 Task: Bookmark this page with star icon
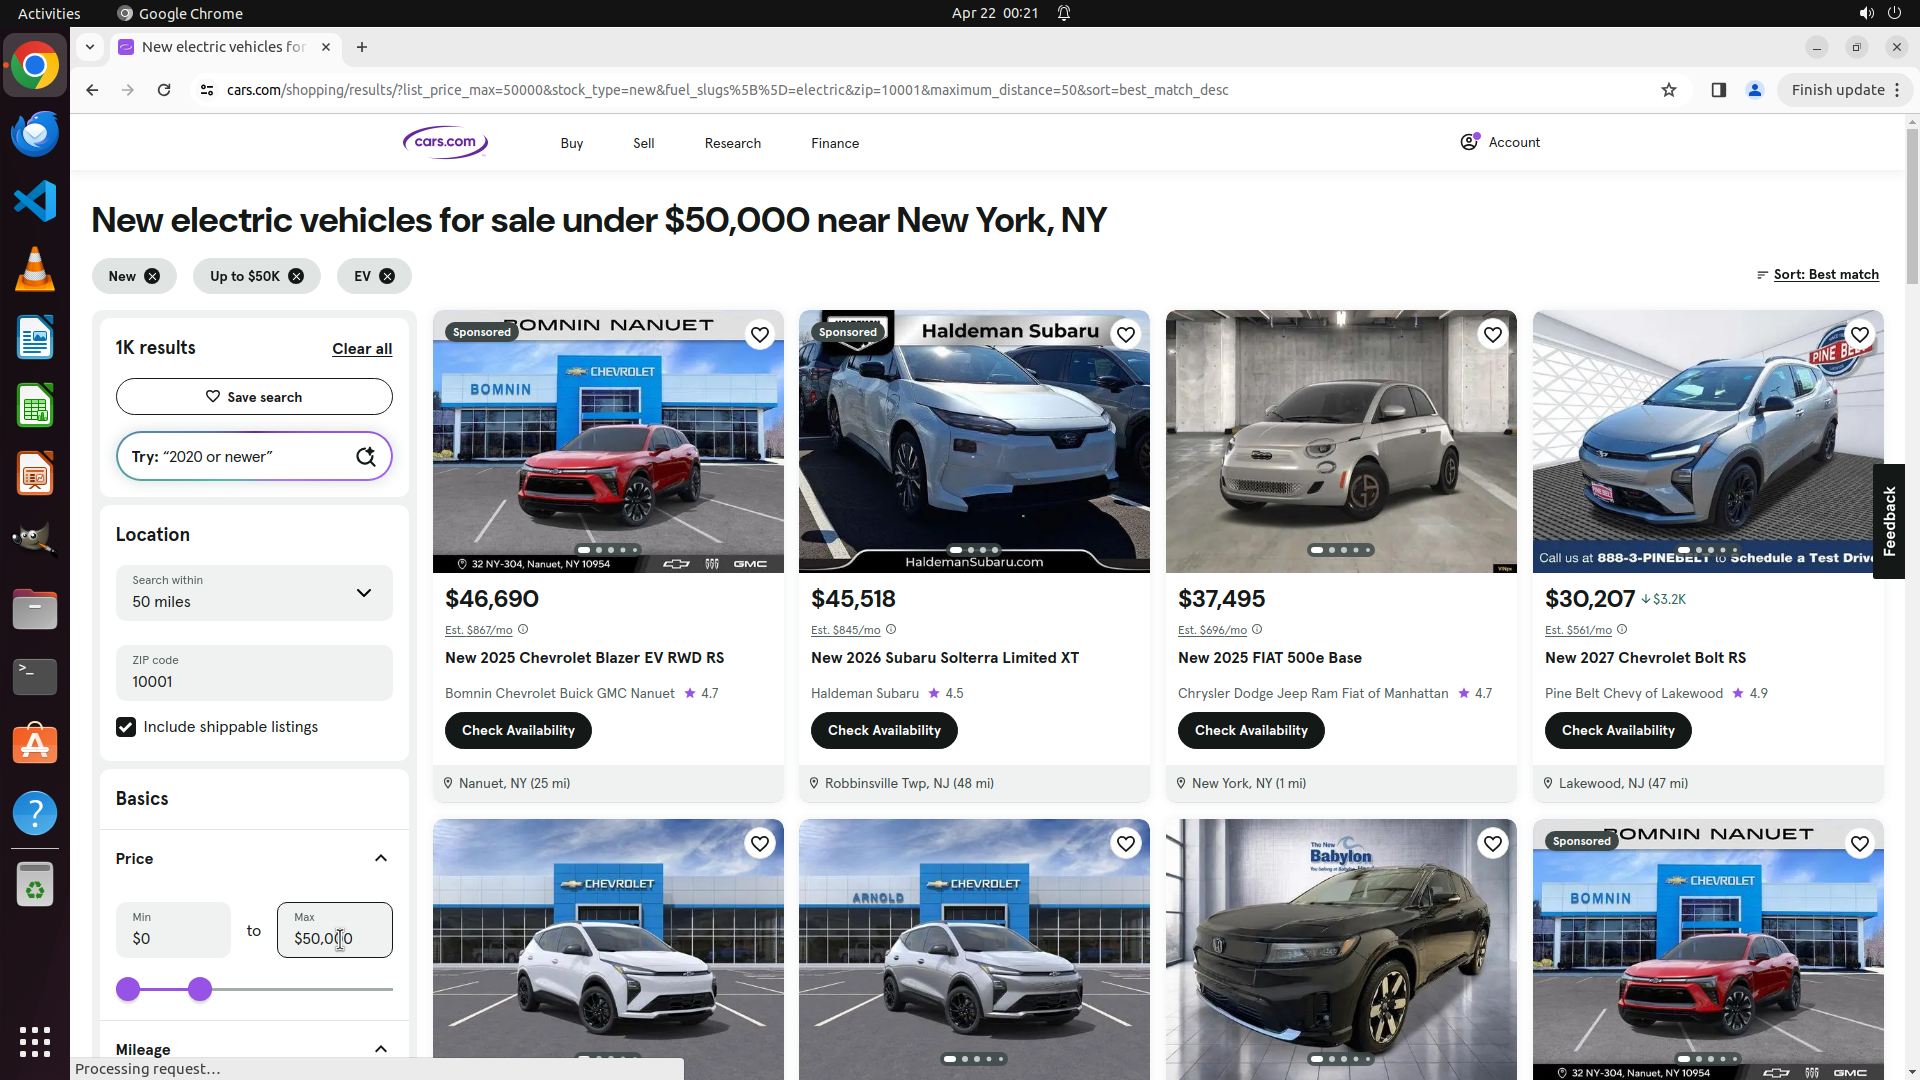click(x=1669, y=90)
